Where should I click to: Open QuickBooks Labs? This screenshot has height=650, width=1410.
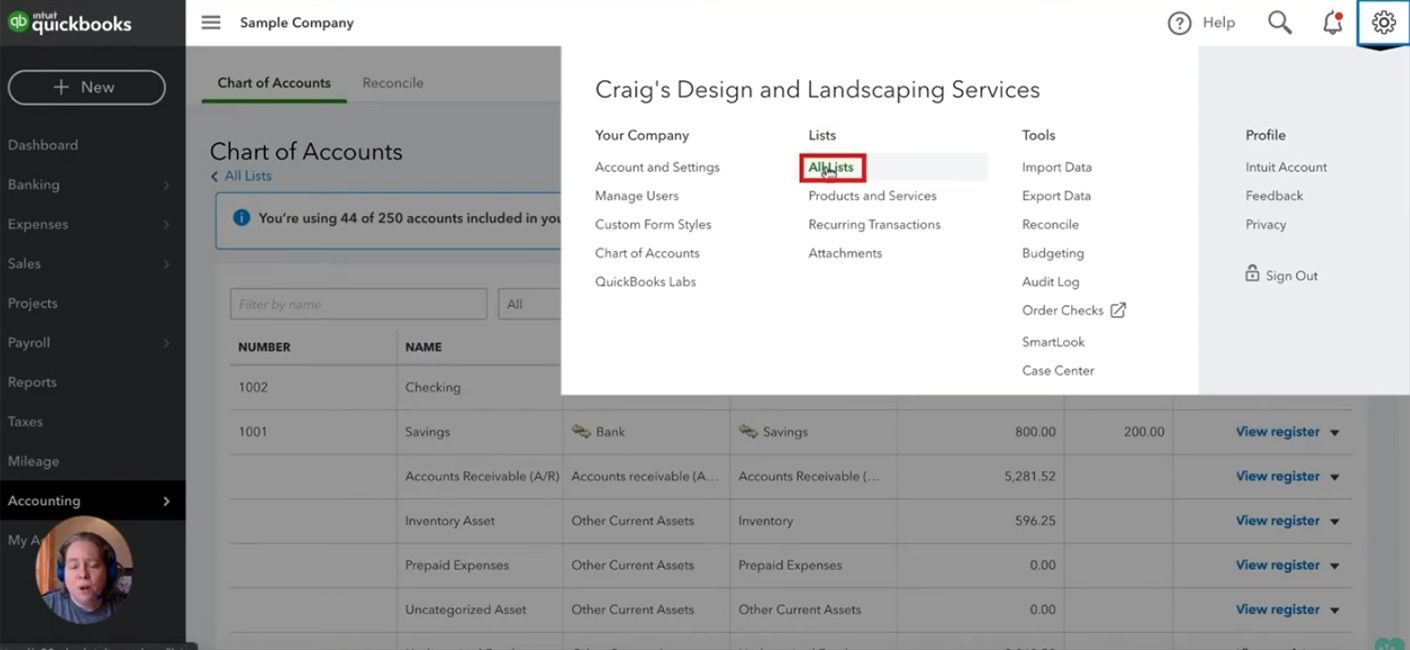[645, 282]
